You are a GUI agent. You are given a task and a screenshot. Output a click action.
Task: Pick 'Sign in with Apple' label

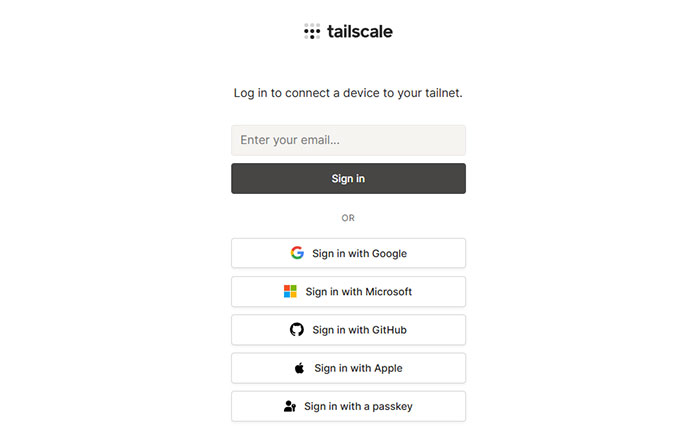point(358,368)
